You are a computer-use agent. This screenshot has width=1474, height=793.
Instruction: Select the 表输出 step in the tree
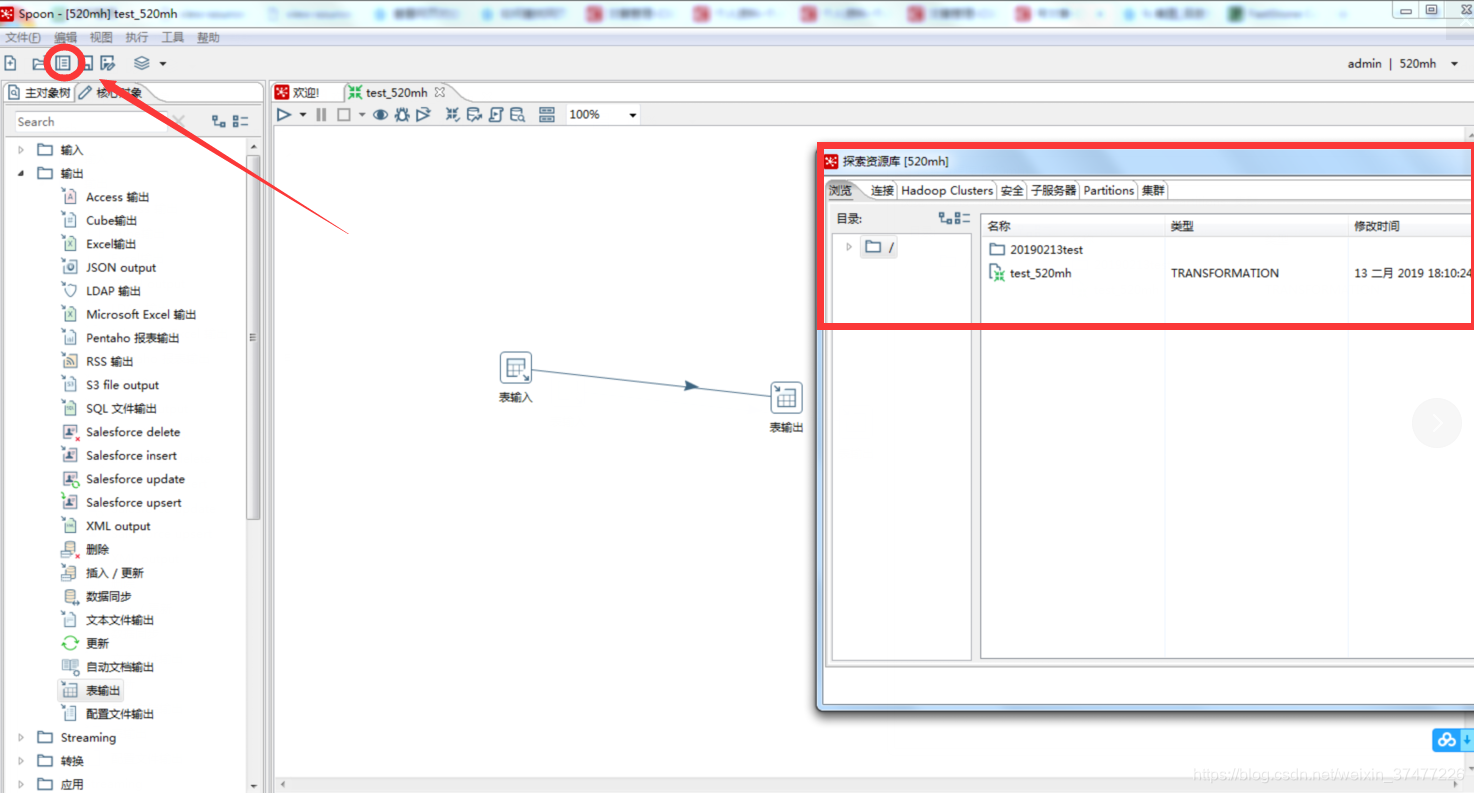point(91,691)
